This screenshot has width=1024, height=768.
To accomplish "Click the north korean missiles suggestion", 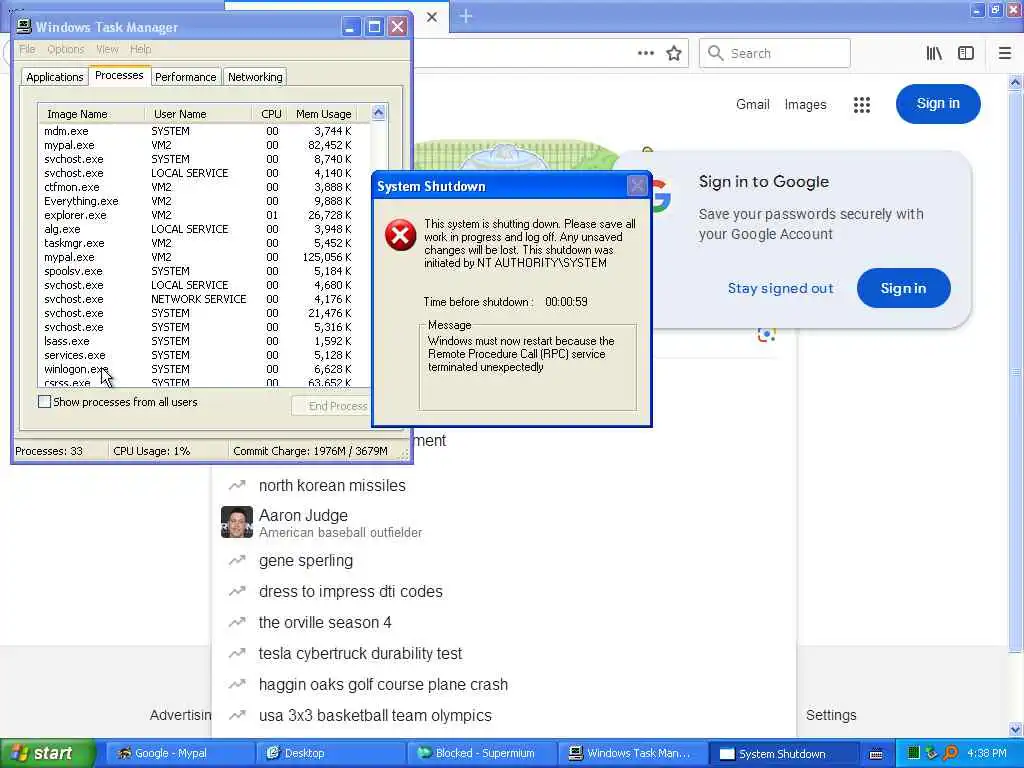I will (332, 485).
